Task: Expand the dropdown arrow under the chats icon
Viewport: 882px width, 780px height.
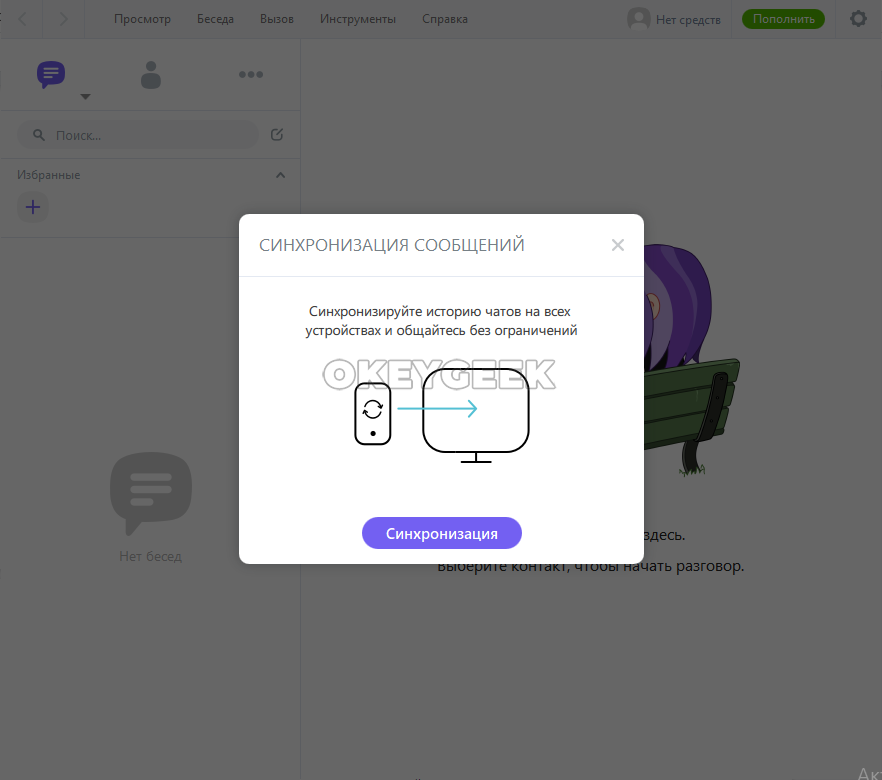Action: (x=86, y=97)
